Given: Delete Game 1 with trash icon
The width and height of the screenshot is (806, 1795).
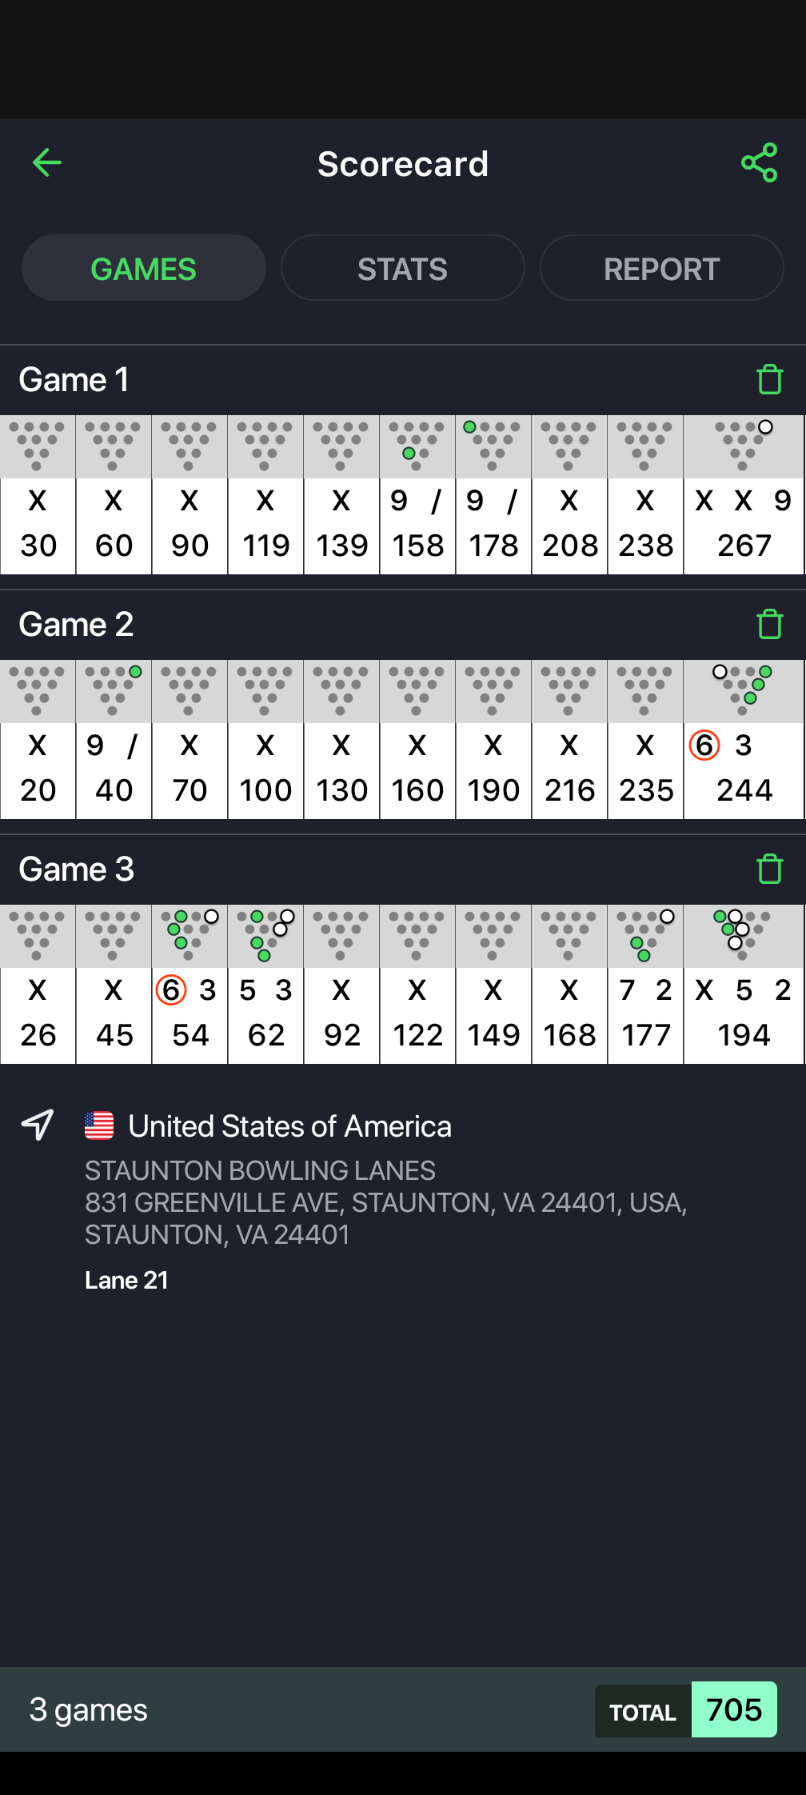Looking at the screenshot, I should 769,380.
